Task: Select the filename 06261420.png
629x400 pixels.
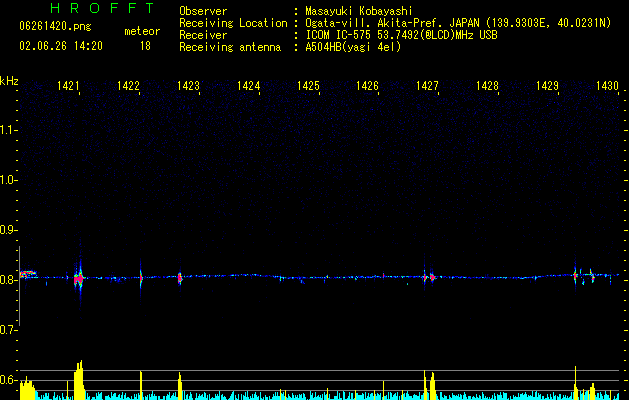Action: [55, 27]
